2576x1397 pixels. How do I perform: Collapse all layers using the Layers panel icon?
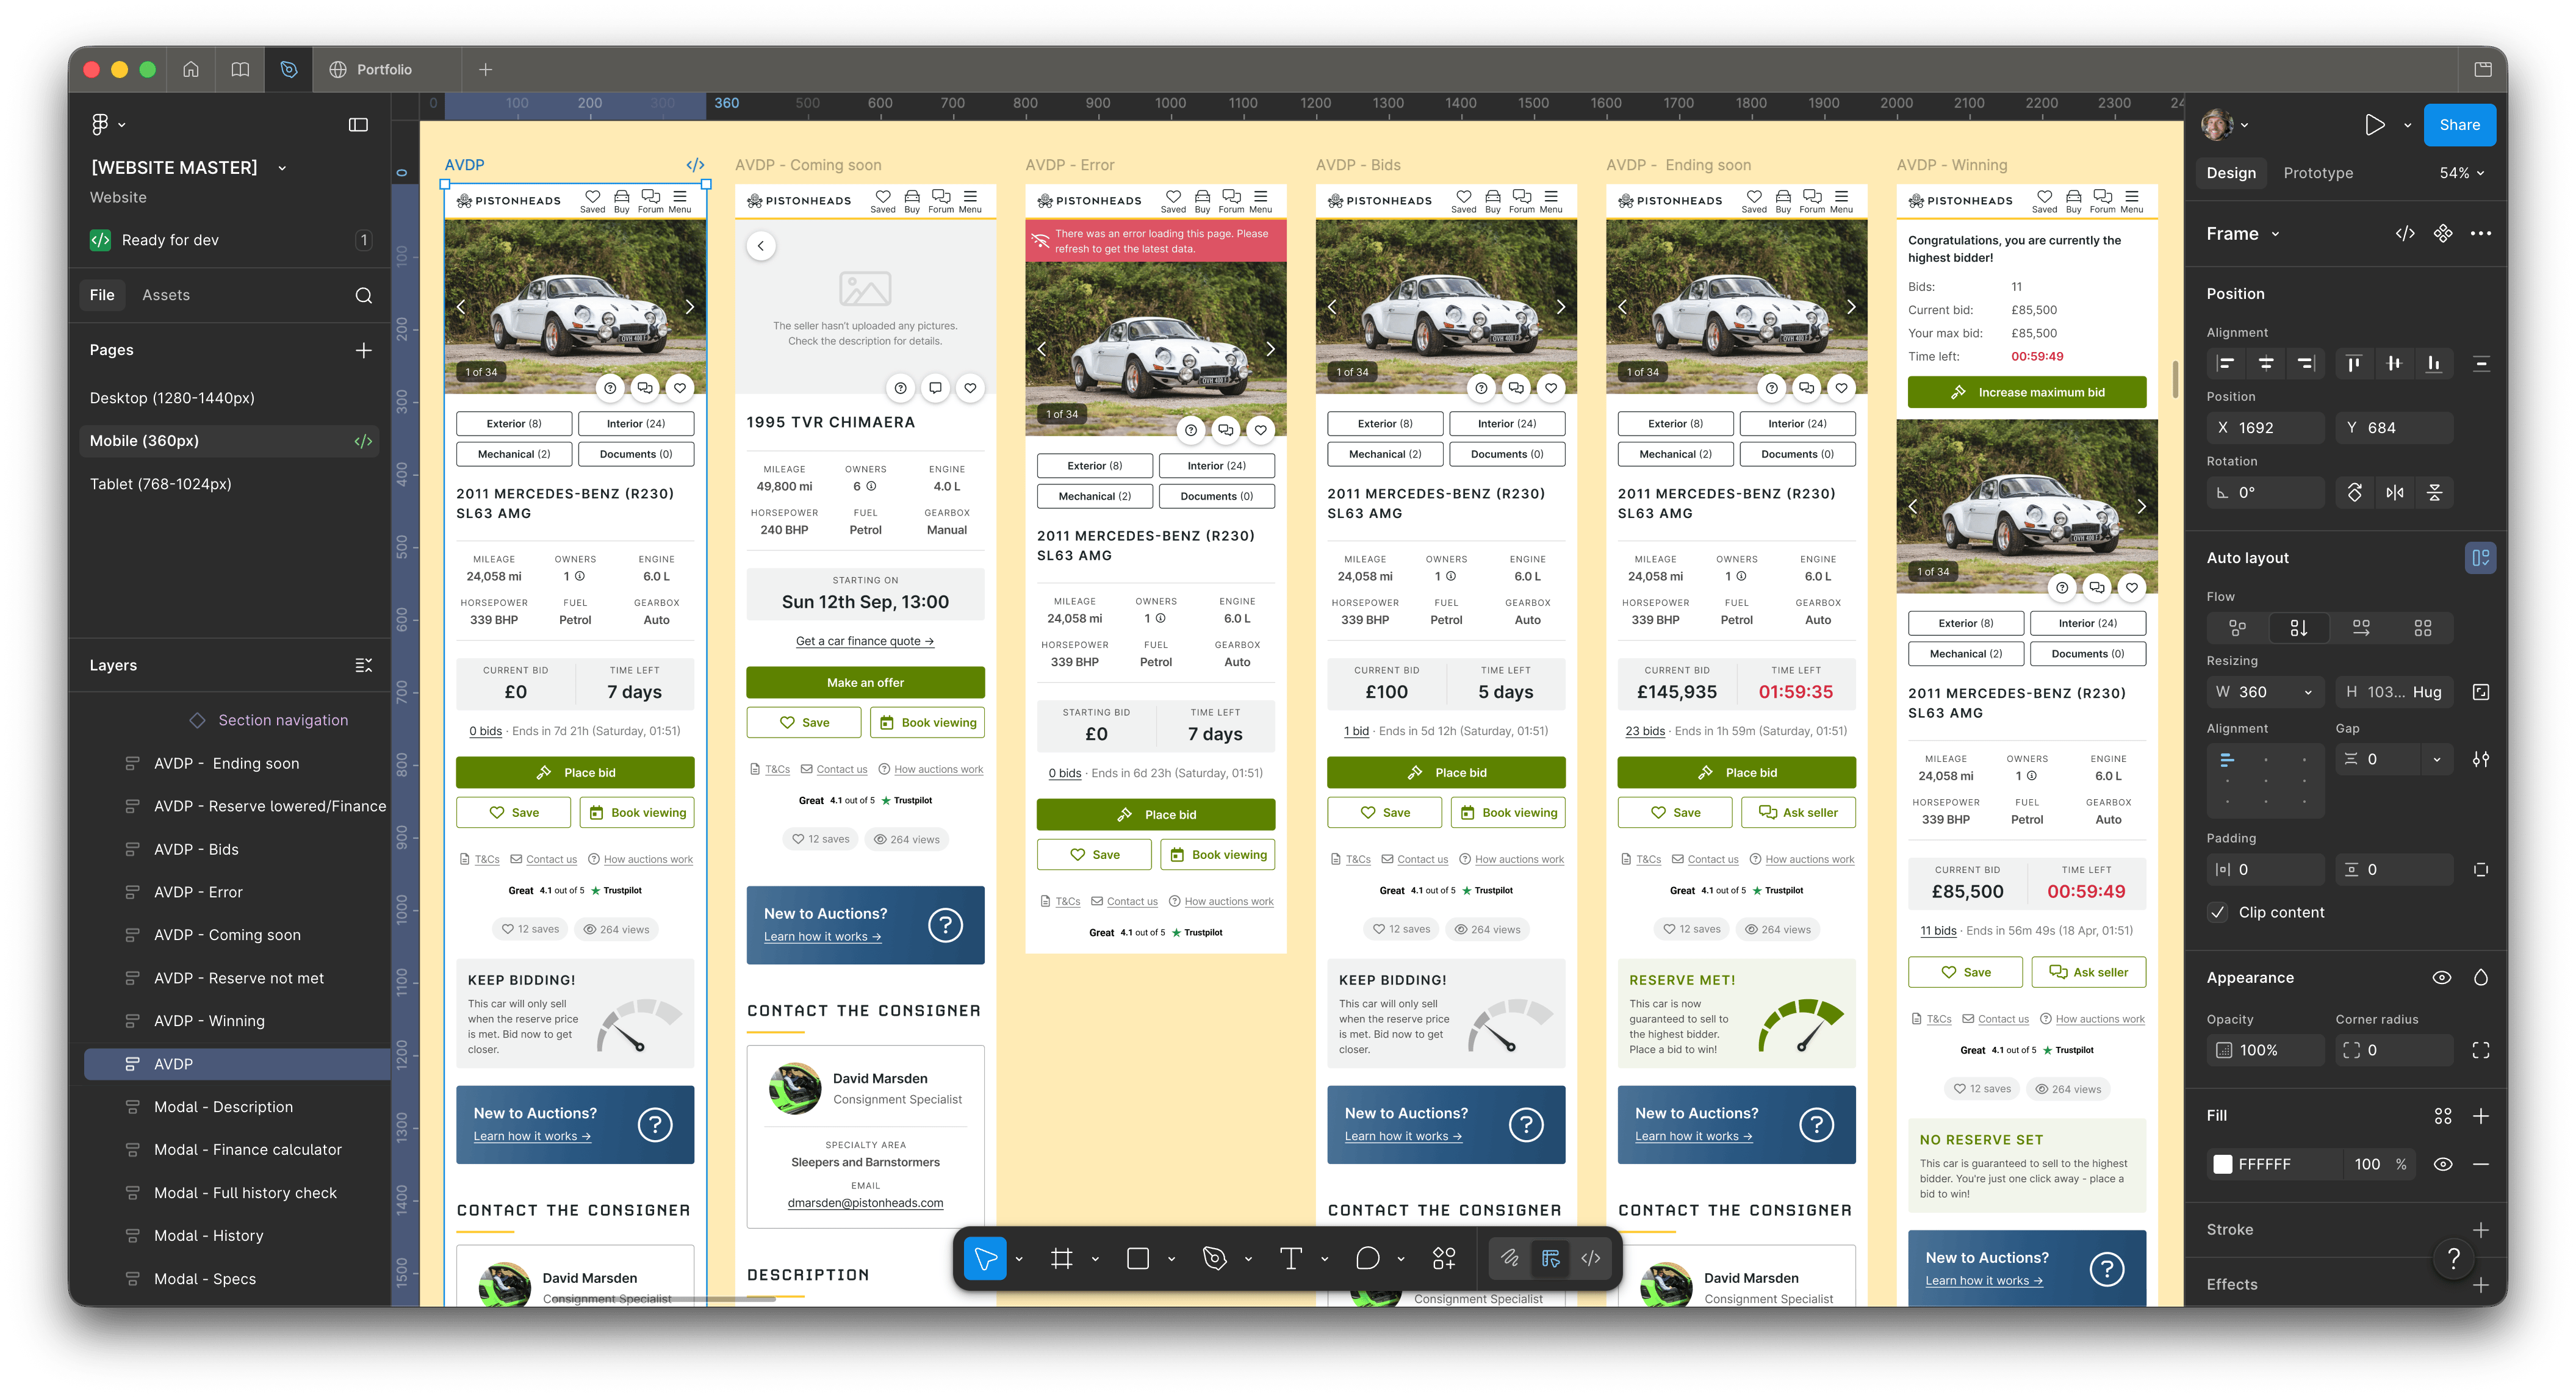364,665
